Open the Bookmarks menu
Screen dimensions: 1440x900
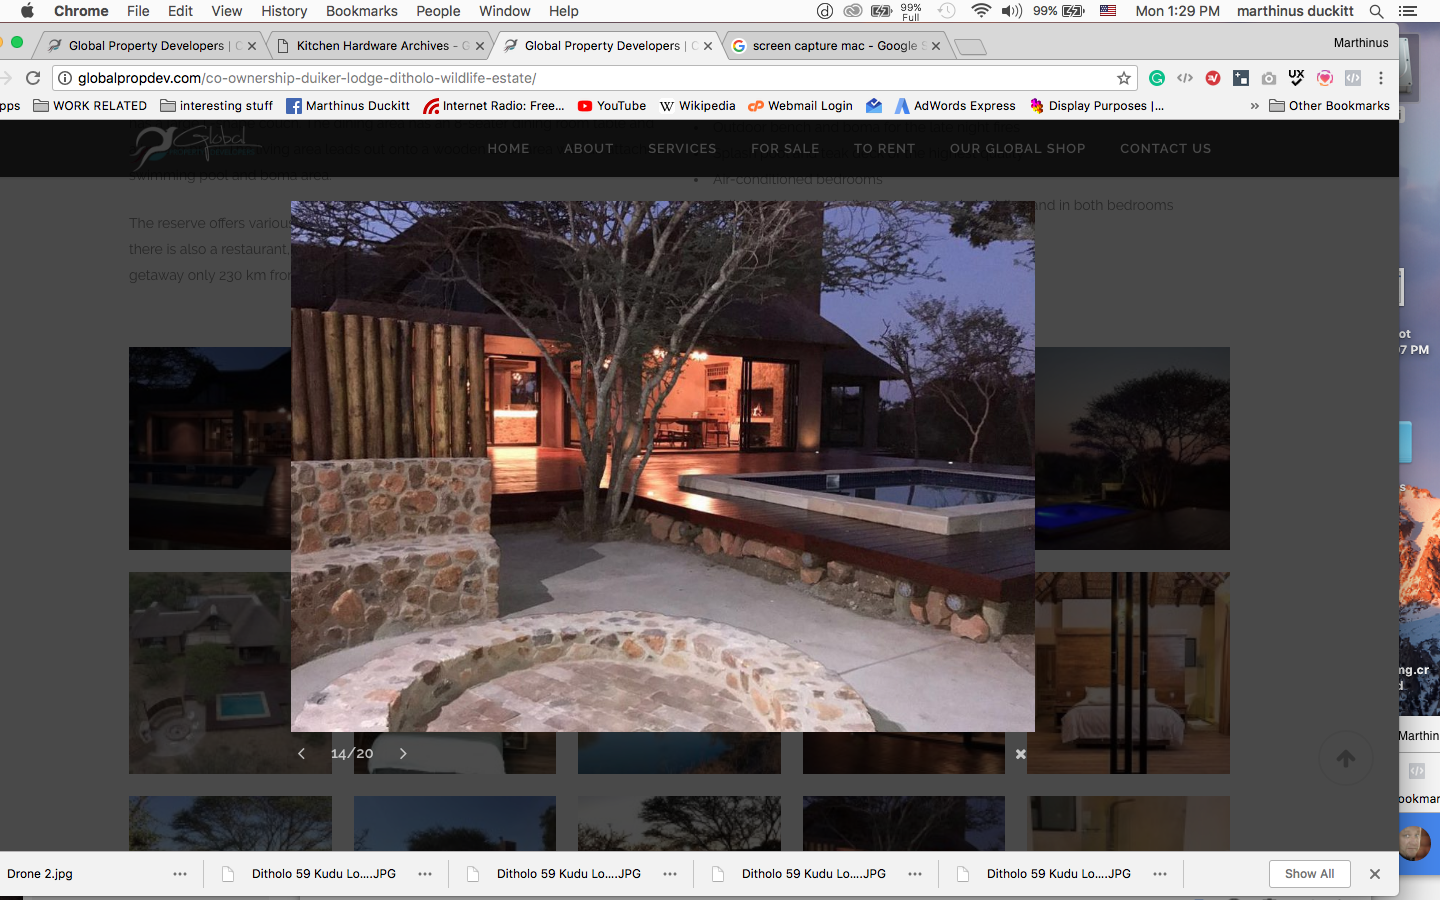pos(361,11)
